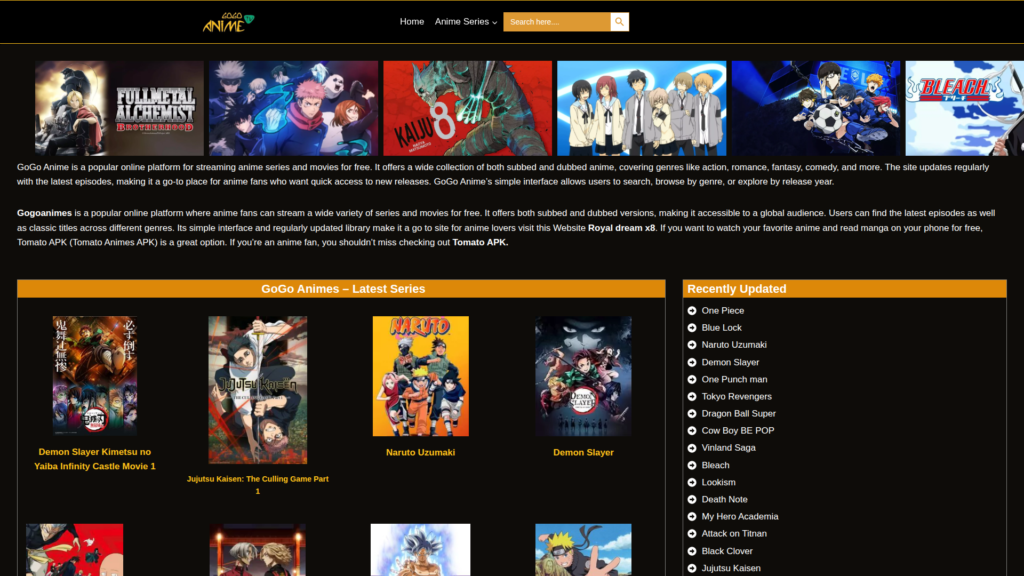Open the Home menu item
Viewport: 1024px width, 576px height.
click(412, 22)
